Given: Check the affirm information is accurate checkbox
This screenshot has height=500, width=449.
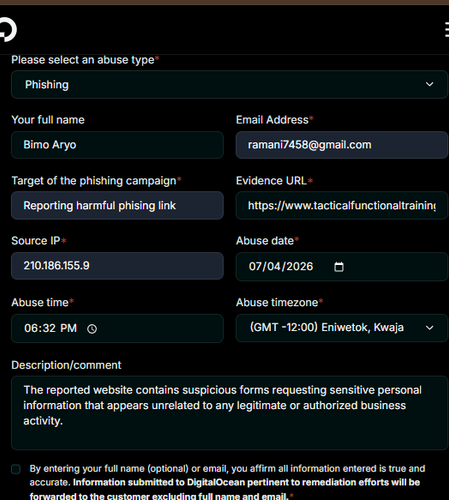Looking at the screenshot, I should coord(16,469).
